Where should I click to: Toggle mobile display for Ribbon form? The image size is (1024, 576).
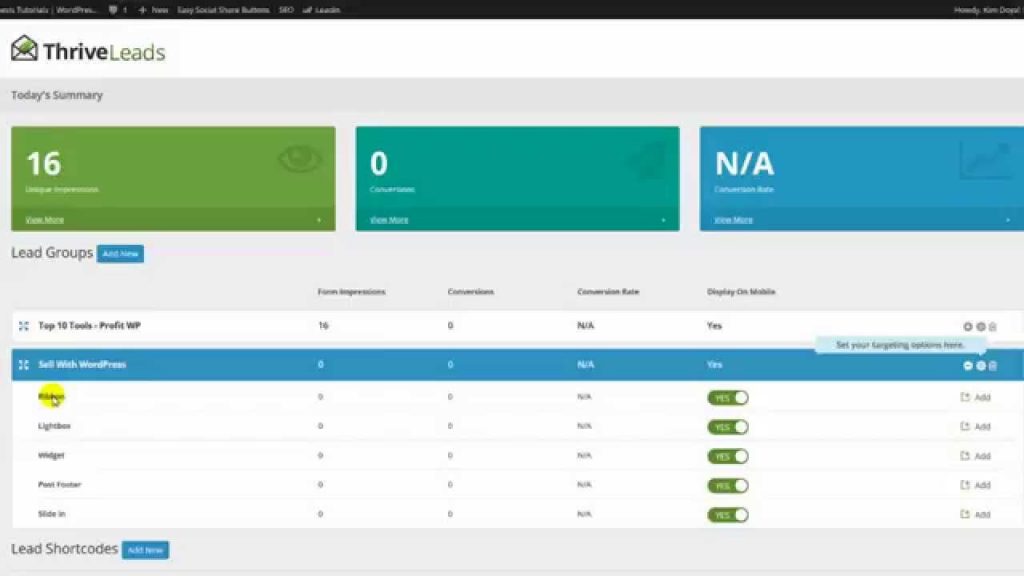tap(728, 397)
